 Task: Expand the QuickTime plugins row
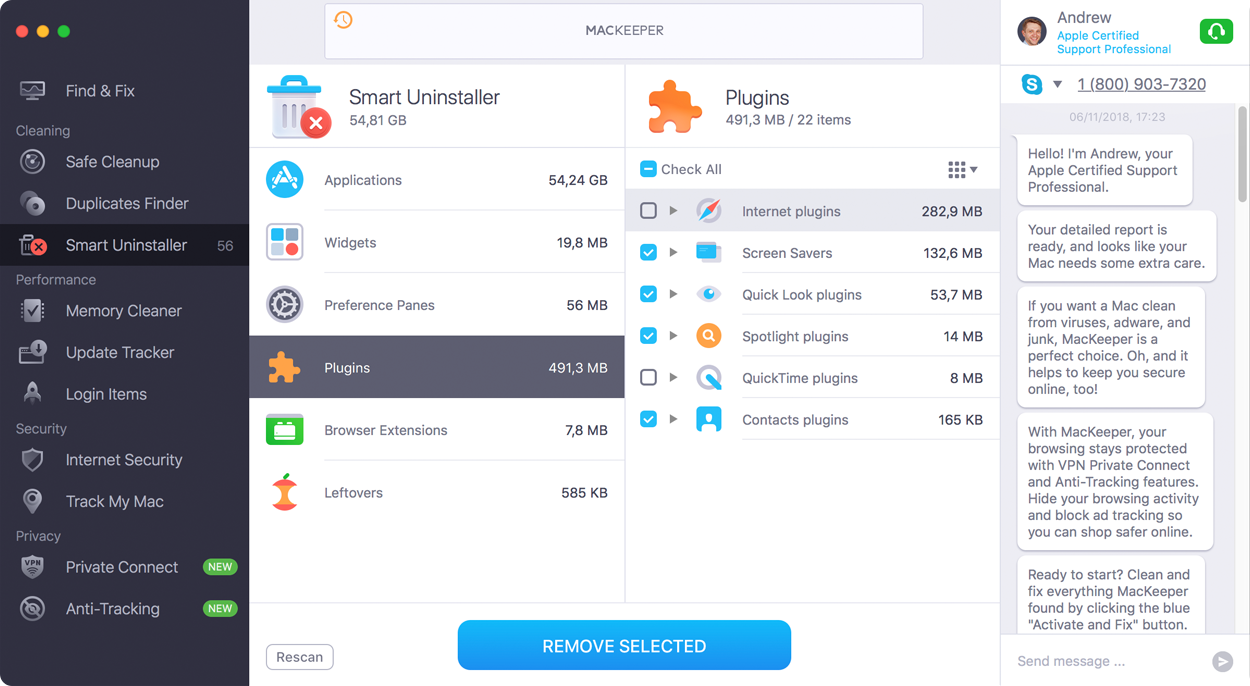(674, 378)
